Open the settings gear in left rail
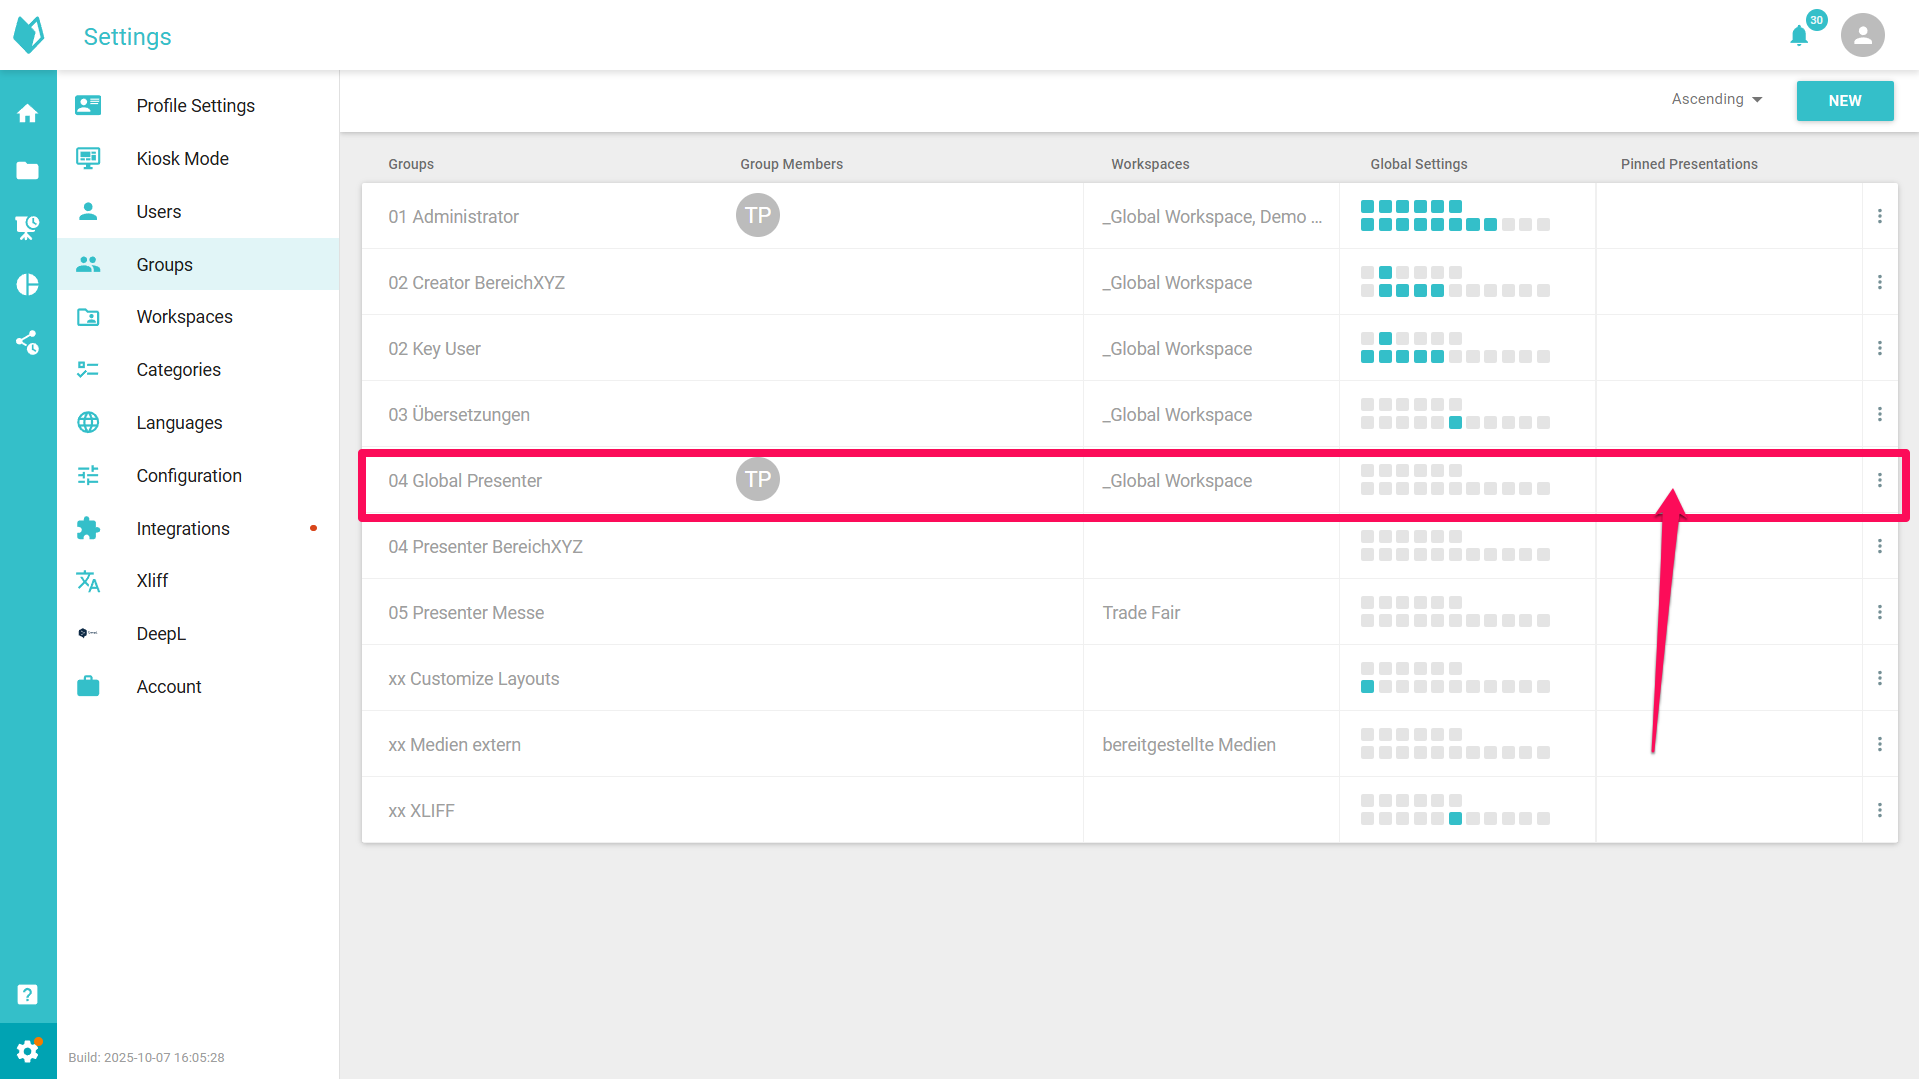The height and width of the screenshot is (1079, 1919). (28, 1051)
